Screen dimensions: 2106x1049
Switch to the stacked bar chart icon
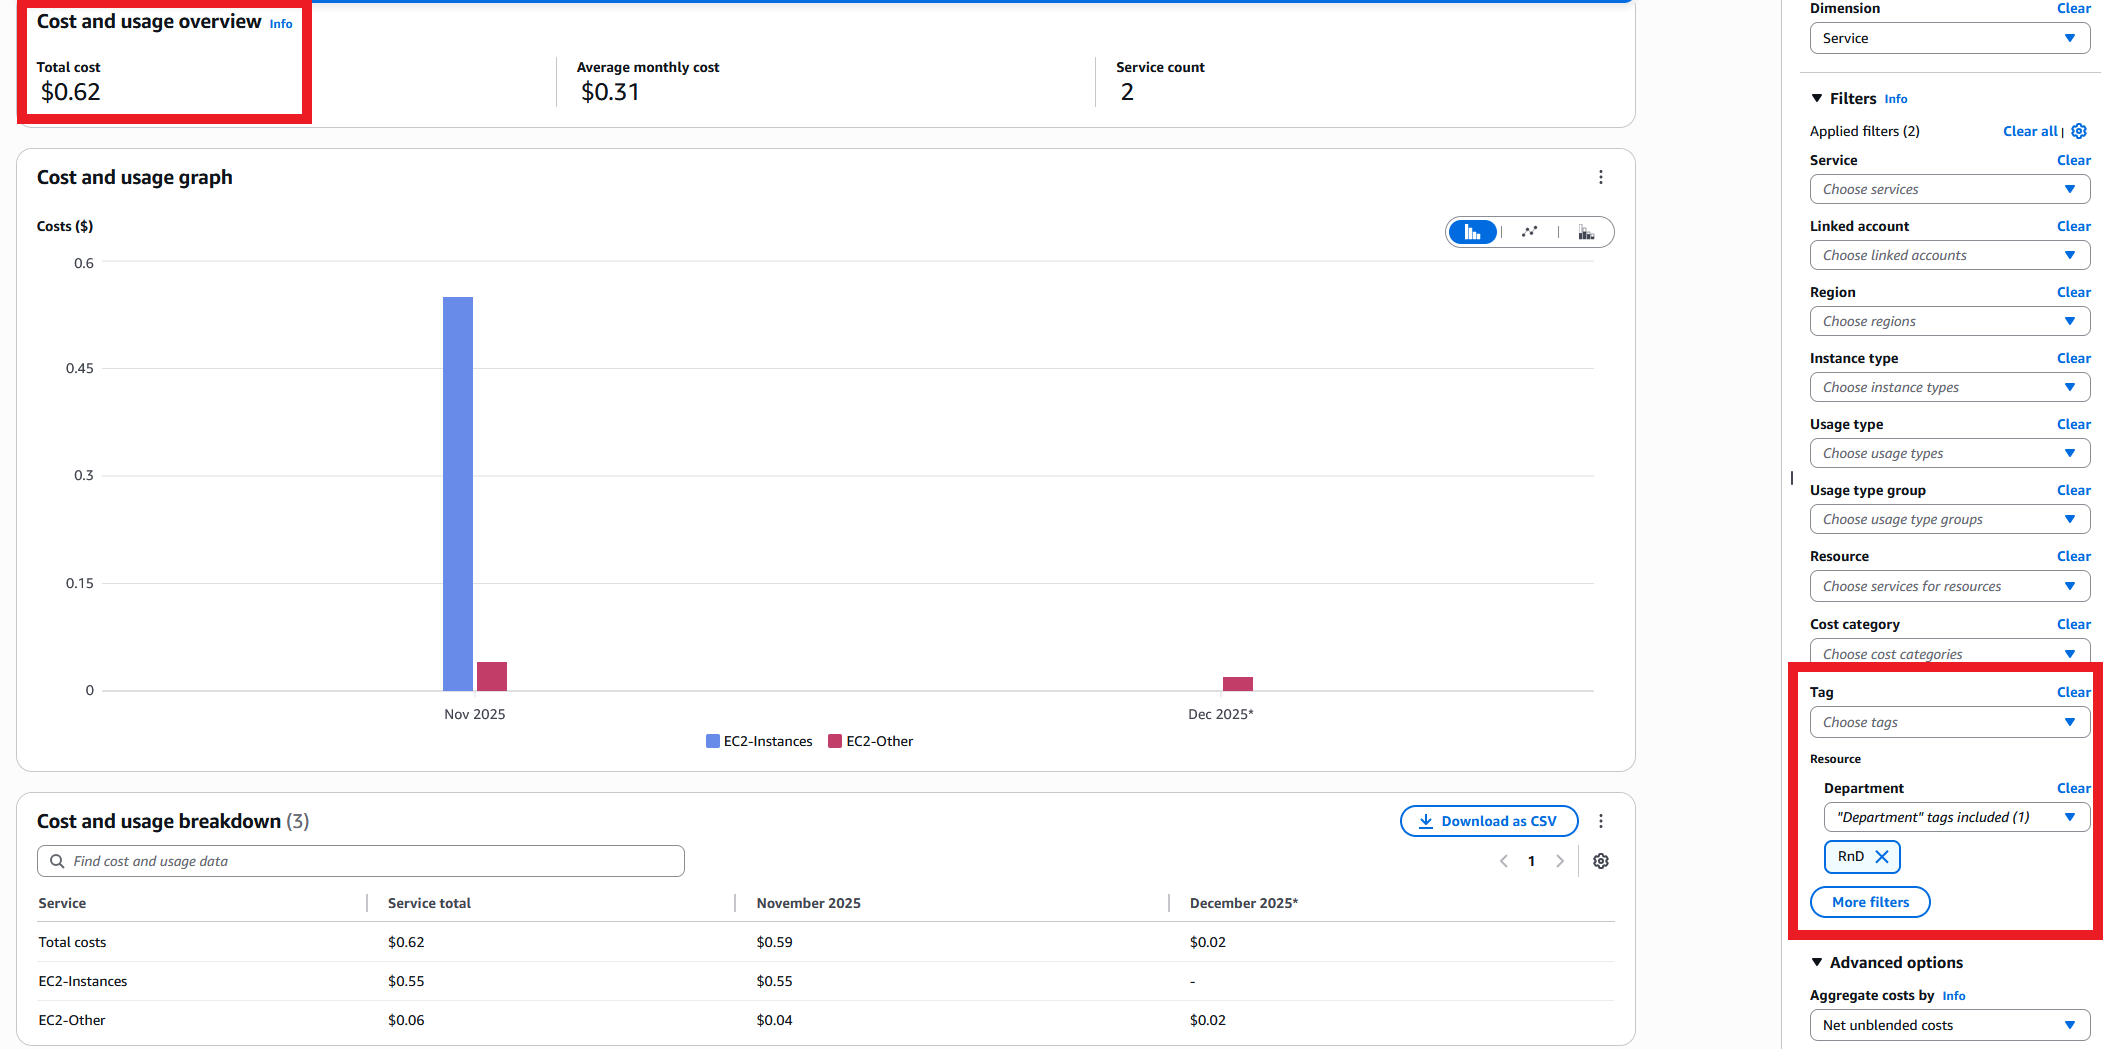click(x=1586, y=231)
